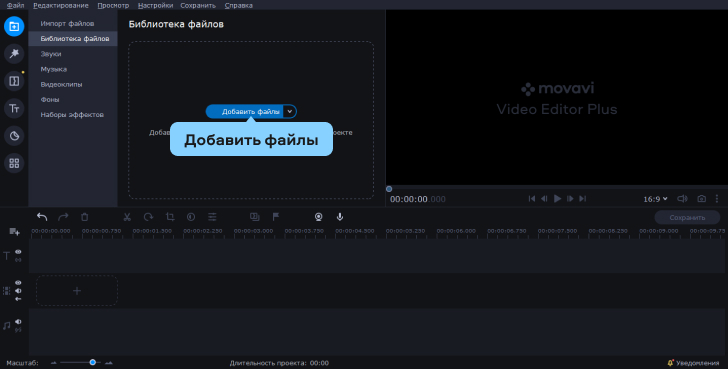Screen dimensions: 728x369
Task: Start webcam recording
Action: (x=318, y=217)
